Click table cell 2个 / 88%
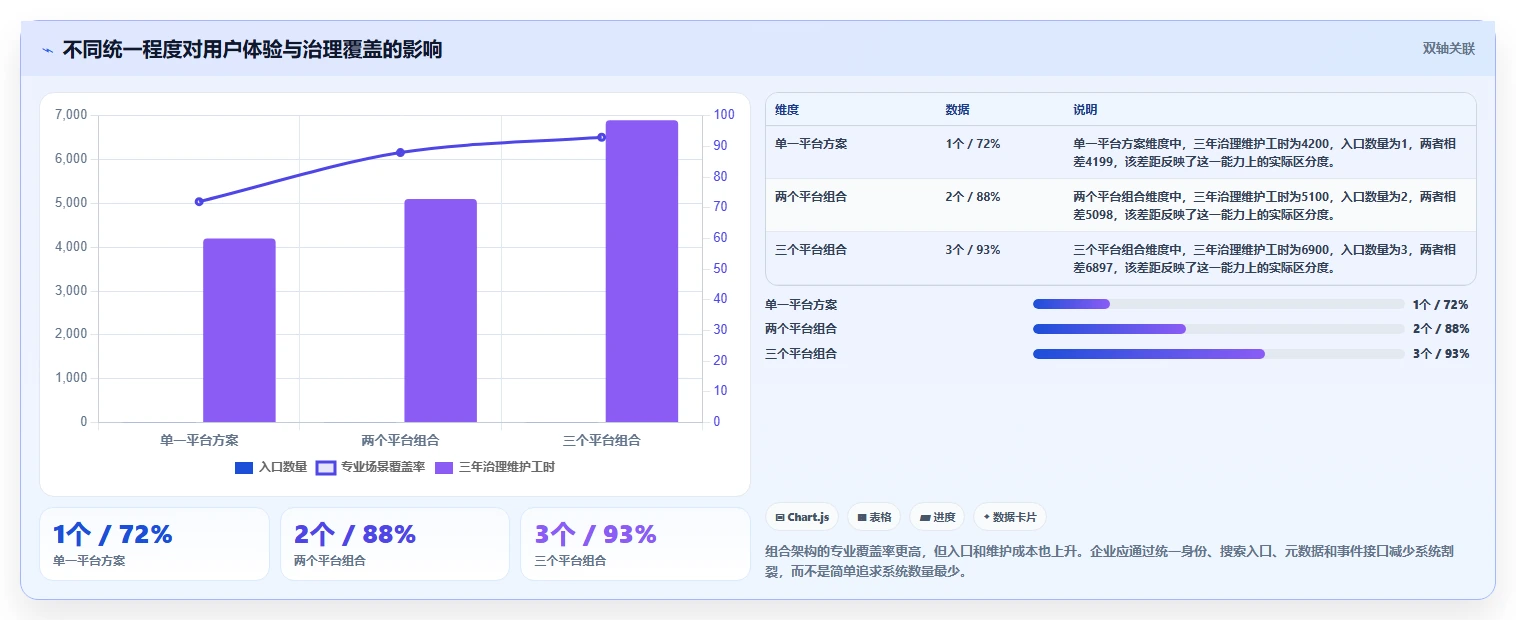This screenshot has width=1516, height=620. (x=973, y=197)
